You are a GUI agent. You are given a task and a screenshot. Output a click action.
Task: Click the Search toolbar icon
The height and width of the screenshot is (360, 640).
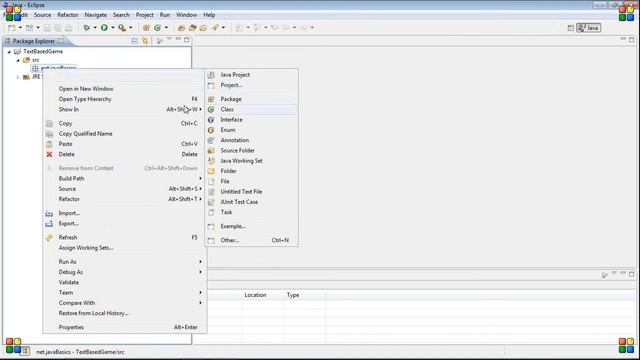click(215, 28)
